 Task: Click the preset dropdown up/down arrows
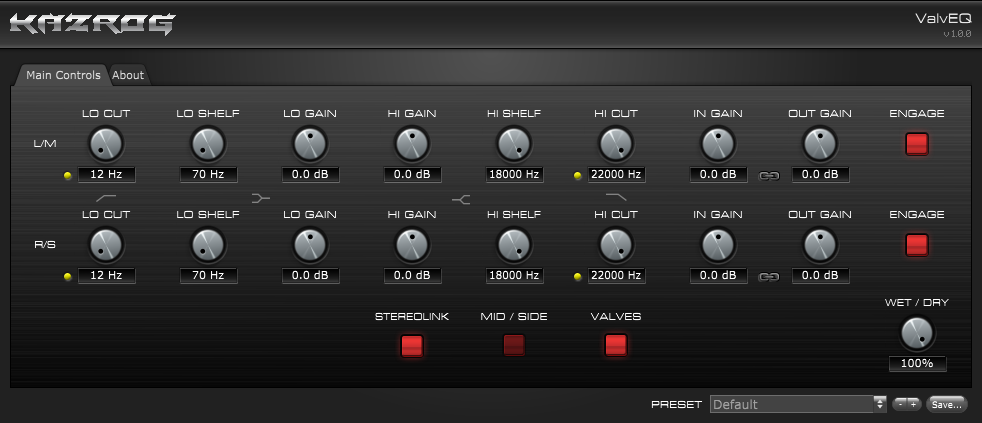[881, 404]
